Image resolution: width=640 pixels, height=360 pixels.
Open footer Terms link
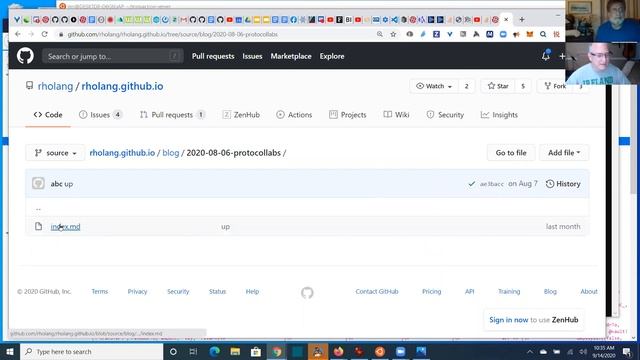[x=100, y=291]
